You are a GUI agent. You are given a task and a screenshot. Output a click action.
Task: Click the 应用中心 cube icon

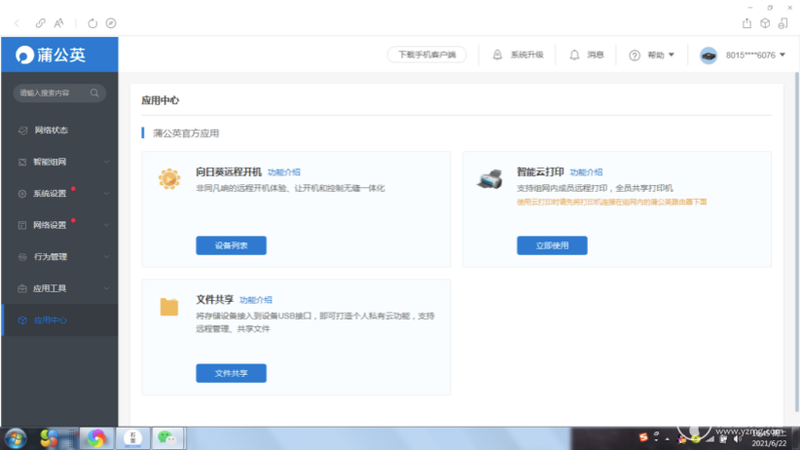click(22, 320)
